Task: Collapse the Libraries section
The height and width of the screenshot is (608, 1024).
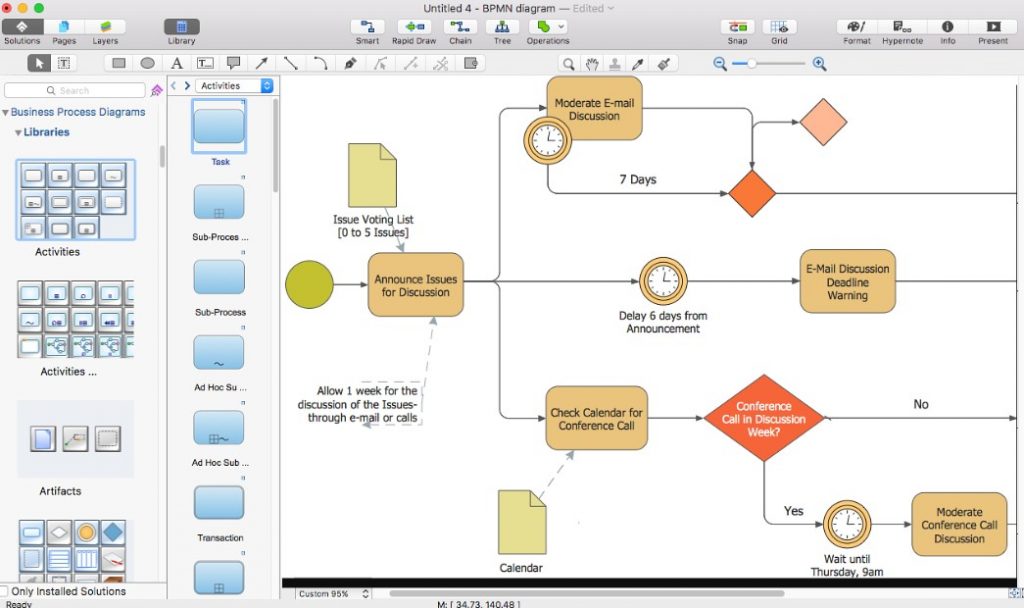Action: point(18,133)
